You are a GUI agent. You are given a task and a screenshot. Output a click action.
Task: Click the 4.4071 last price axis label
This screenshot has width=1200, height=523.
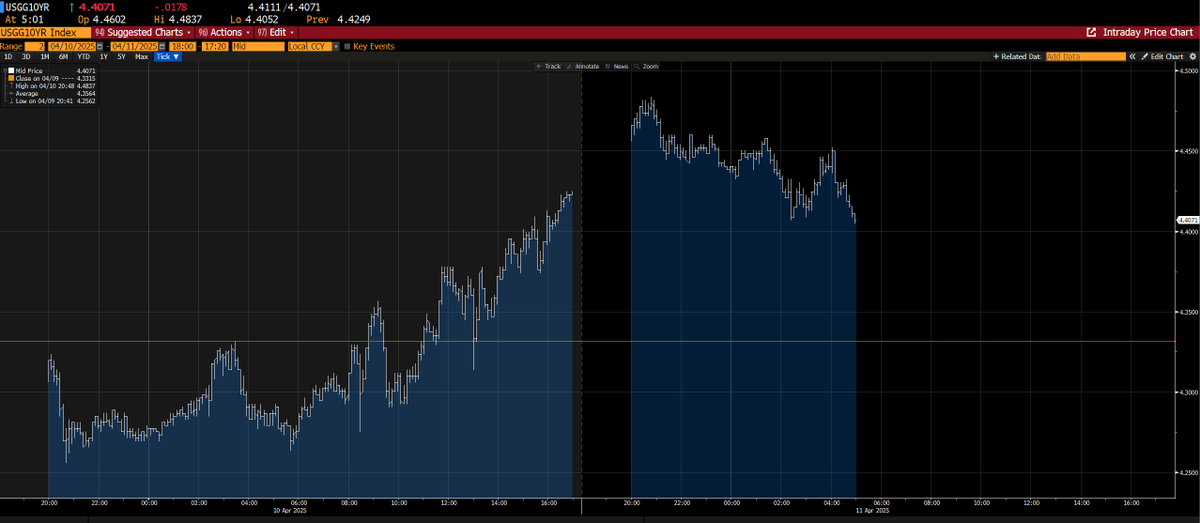pos(1187,220)
